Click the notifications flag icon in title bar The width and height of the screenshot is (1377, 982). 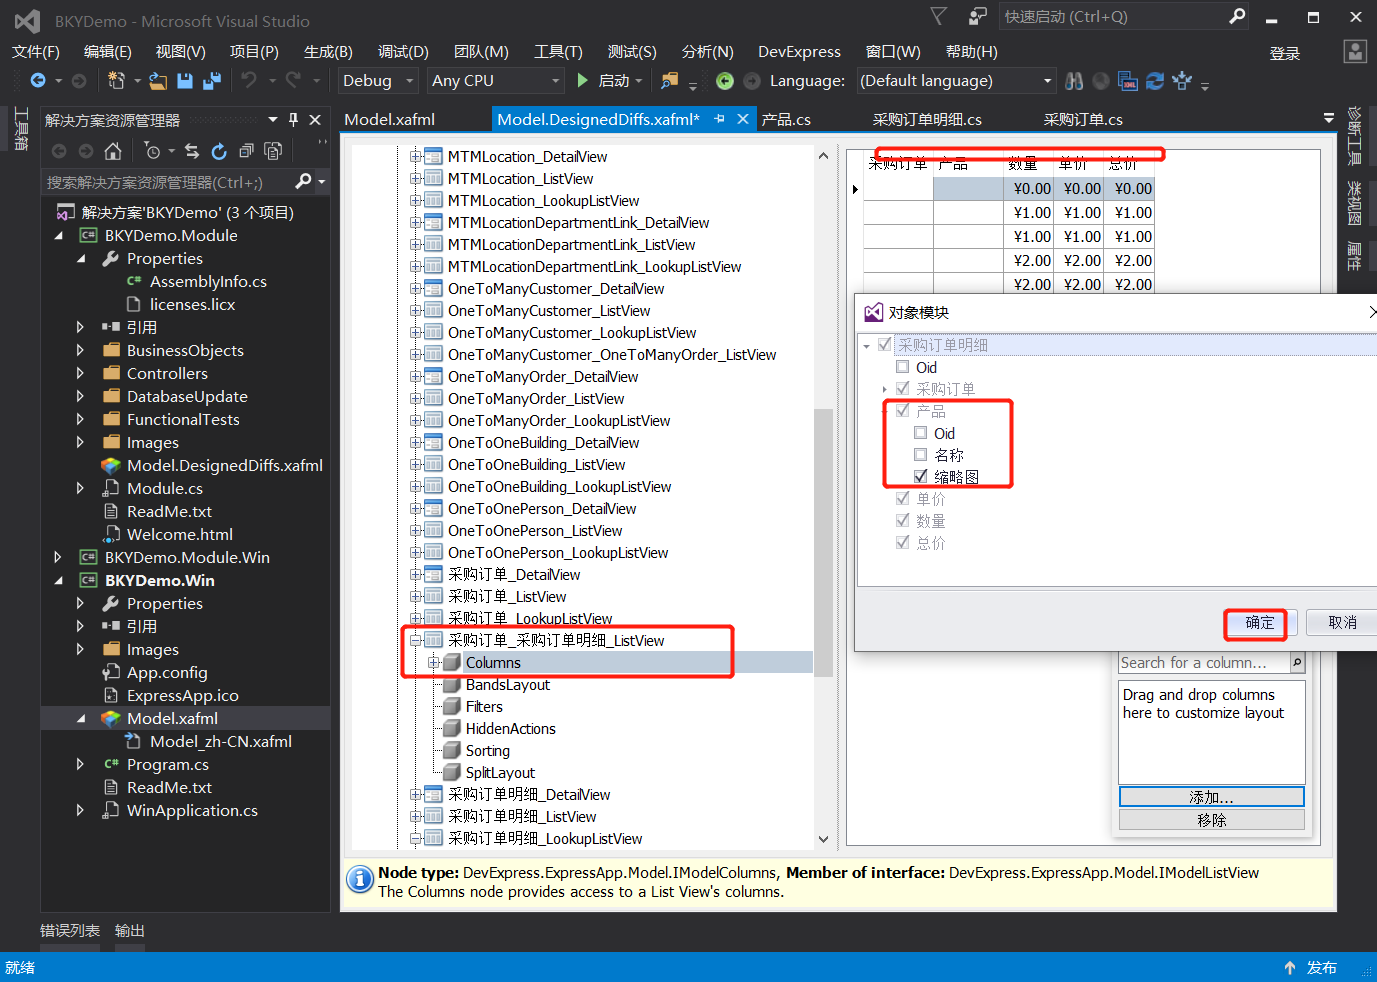tap(938, 16)
